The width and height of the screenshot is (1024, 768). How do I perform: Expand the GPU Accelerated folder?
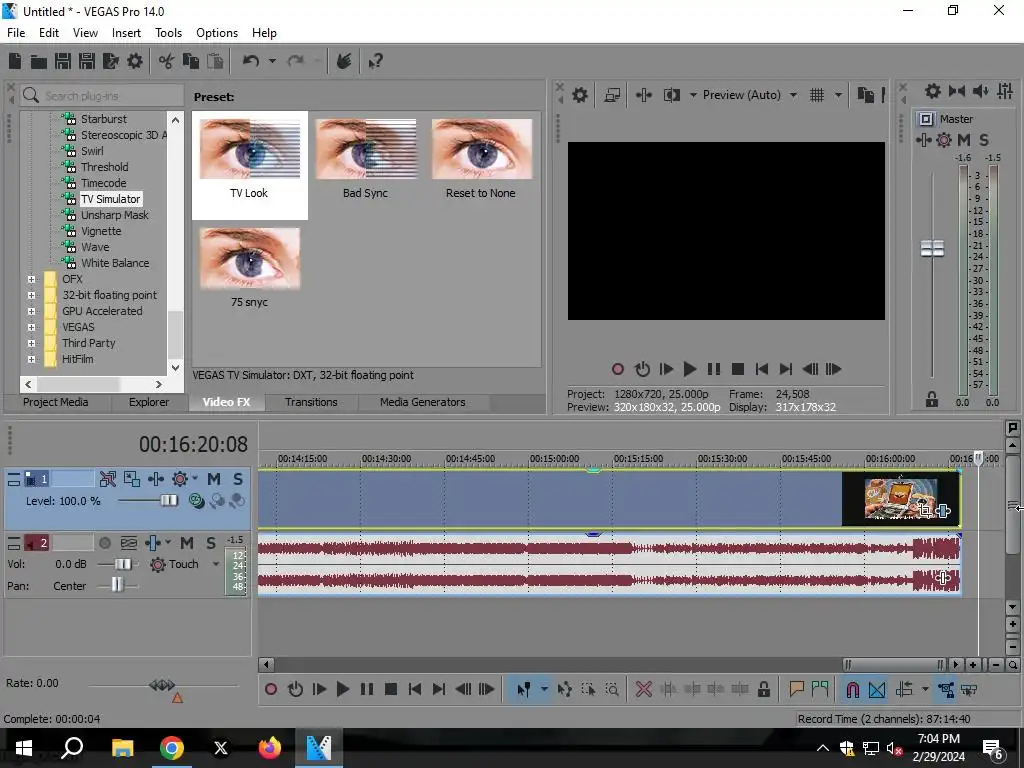(31, 311)
